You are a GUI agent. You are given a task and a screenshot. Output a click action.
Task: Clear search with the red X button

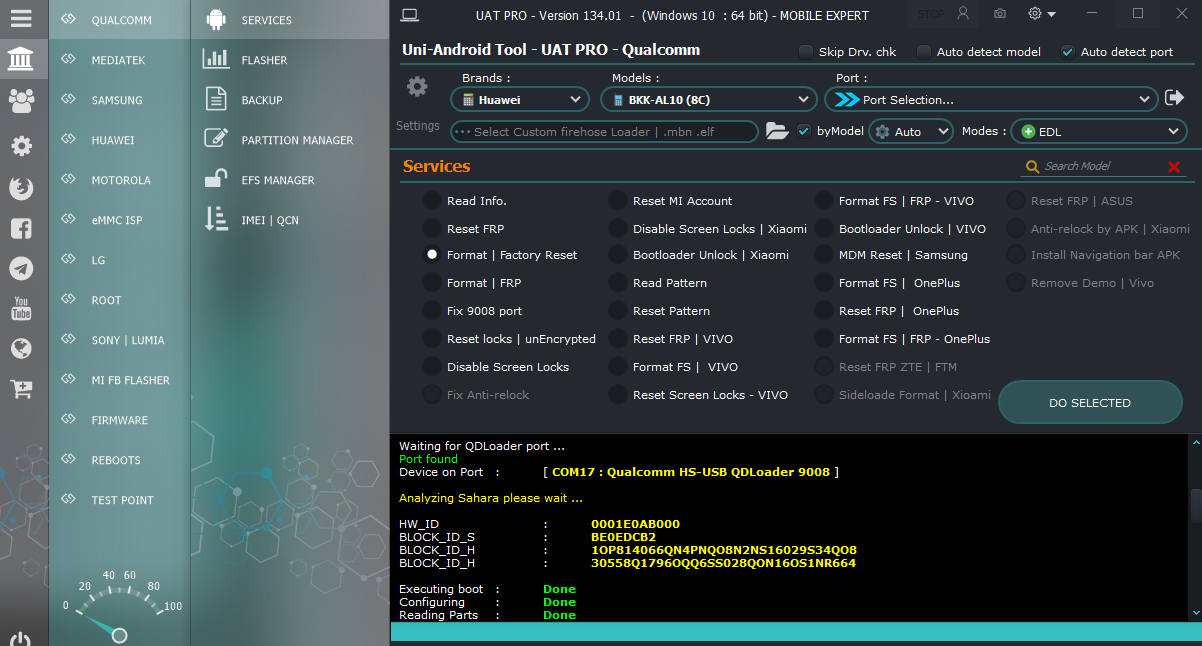1174,167
